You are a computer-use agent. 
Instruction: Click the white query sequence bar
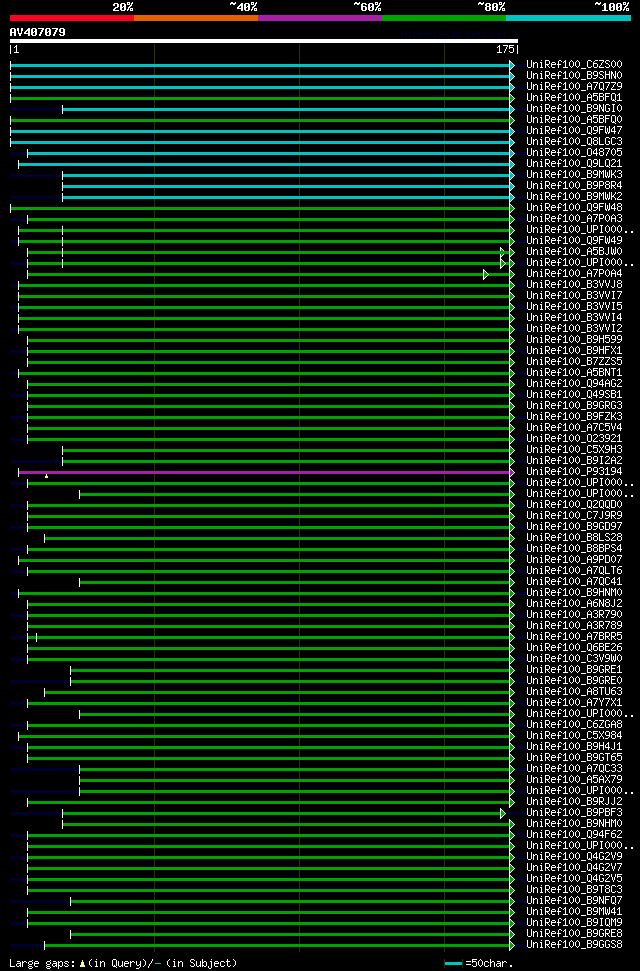coord(263,41)
